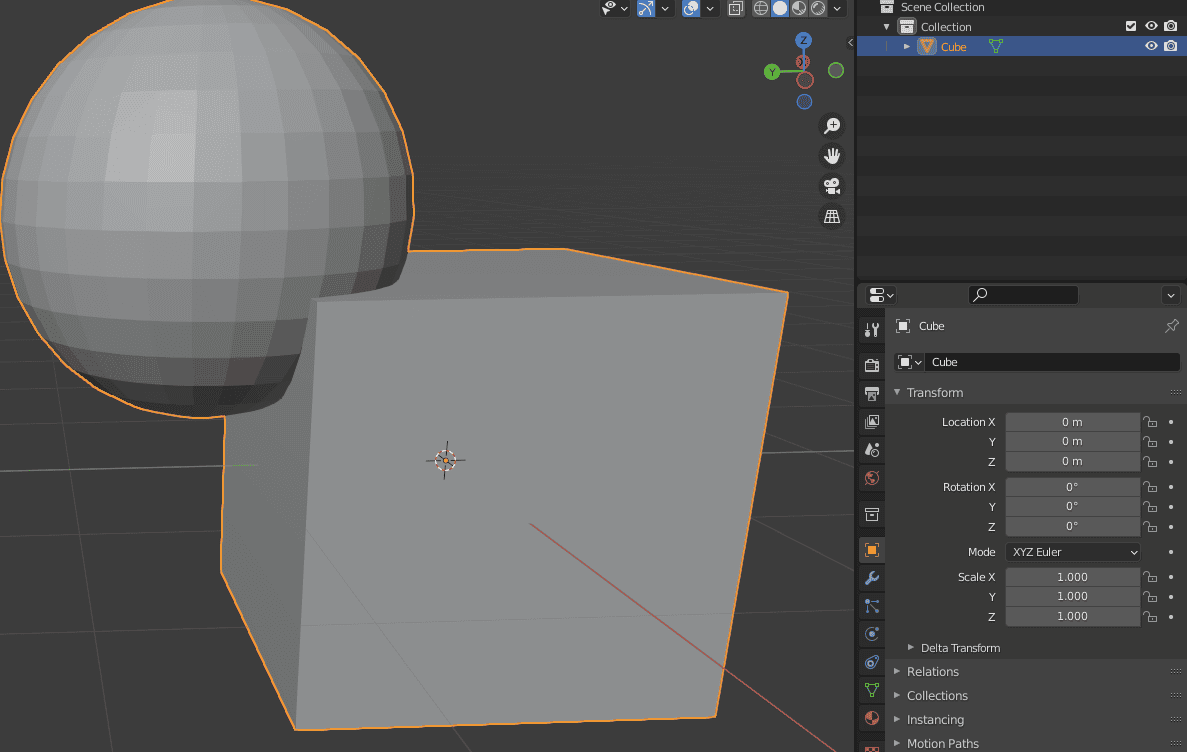
Task: Hide the Cube in the outliner
Action: (1151, 46)
